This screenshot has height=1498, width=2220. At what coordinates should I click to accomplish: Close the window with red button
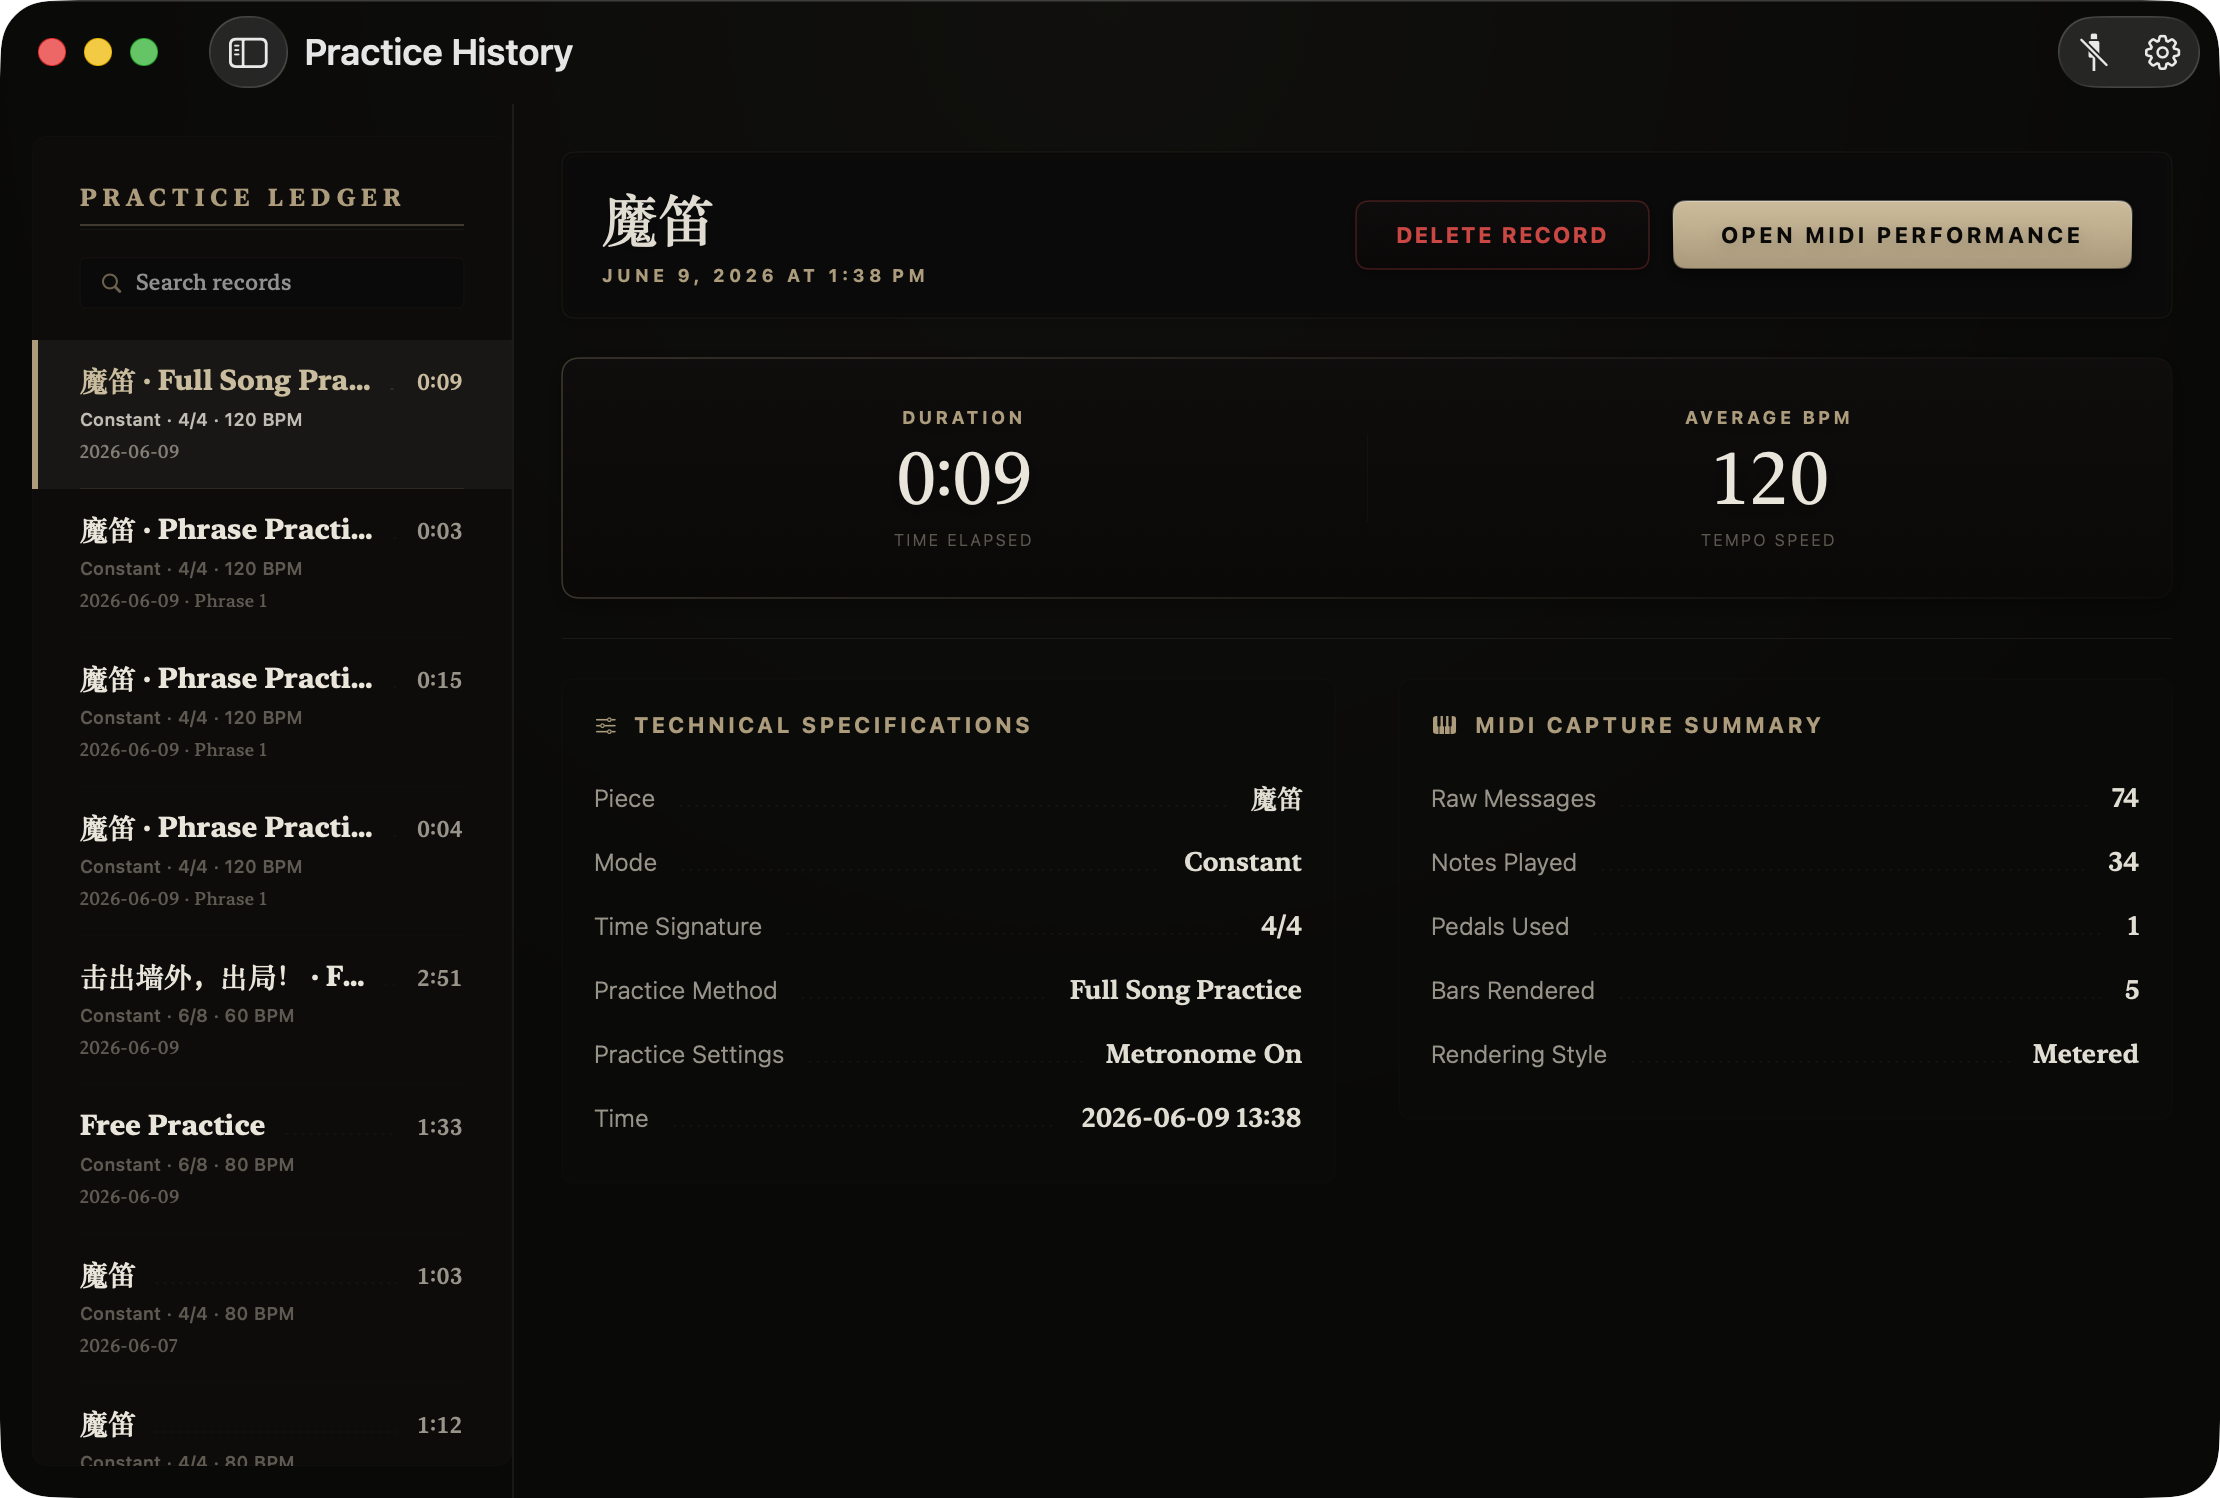coord(52,52)
